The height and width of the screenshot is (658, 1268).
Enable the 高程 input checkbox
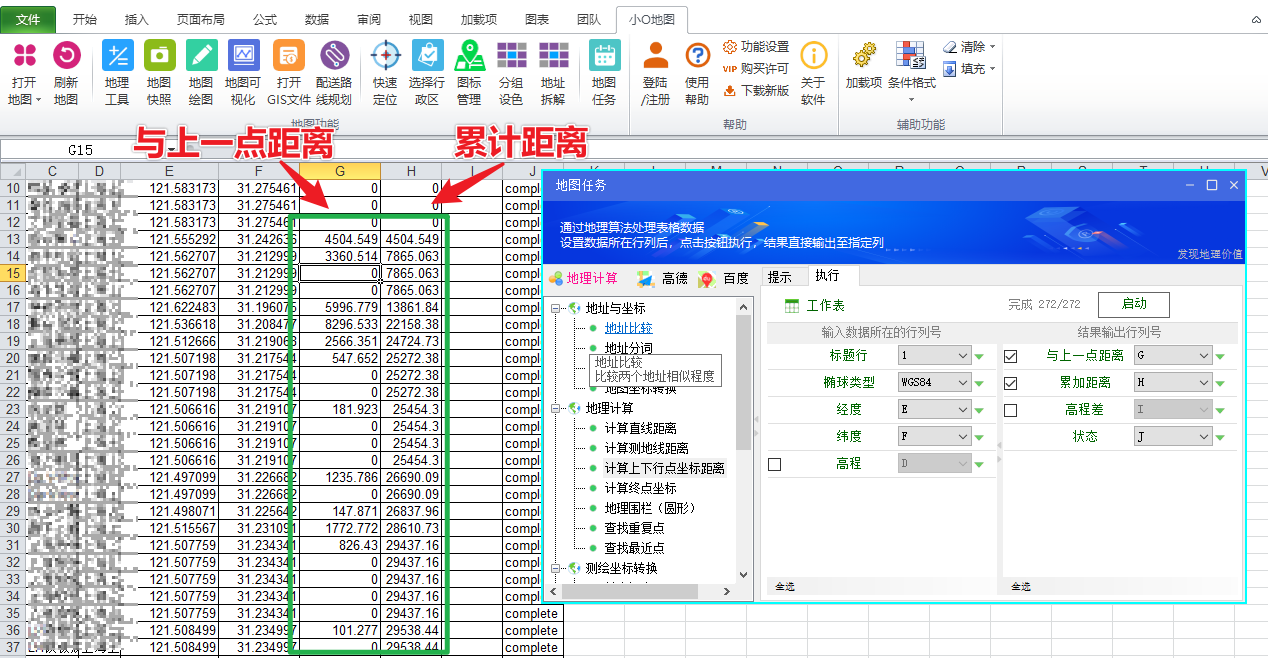point(774,464)
